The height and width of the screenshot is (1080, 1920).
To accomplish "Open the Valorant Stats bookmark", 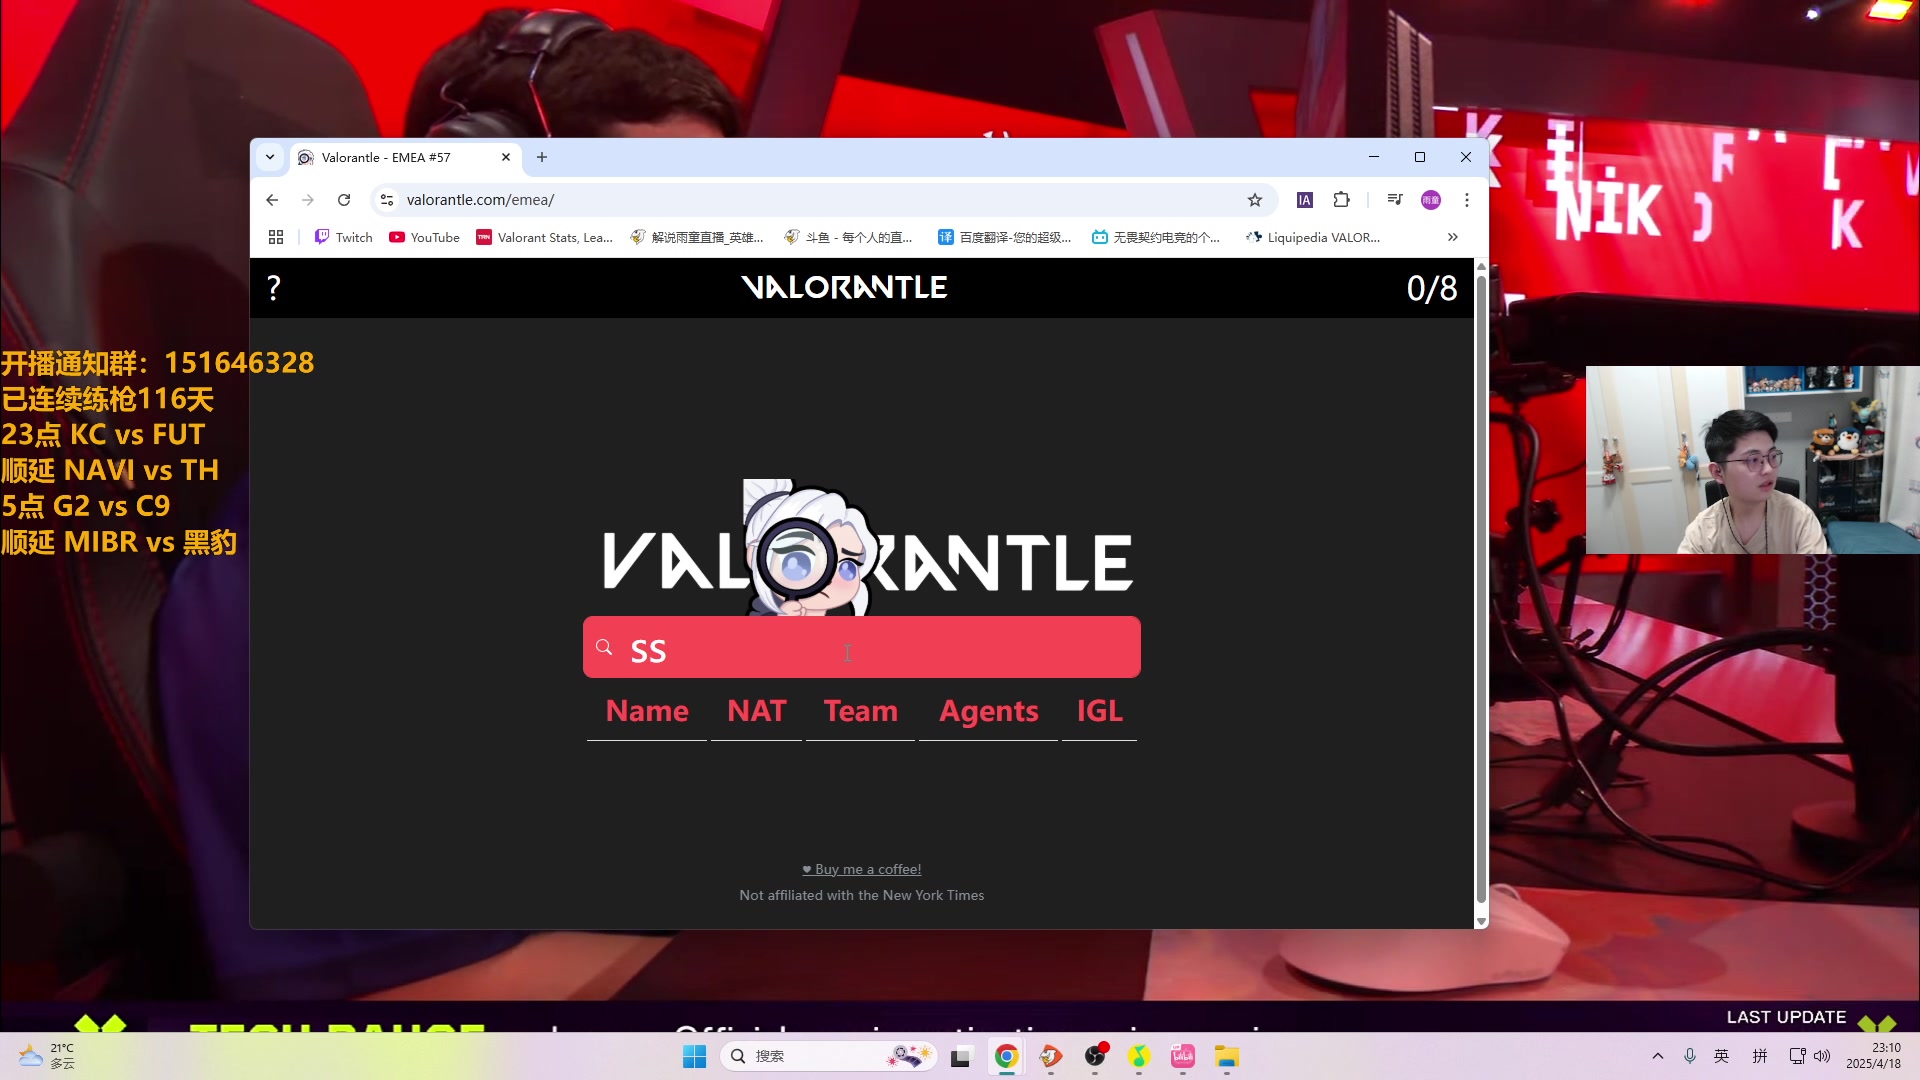I will (x=545, y=237).
